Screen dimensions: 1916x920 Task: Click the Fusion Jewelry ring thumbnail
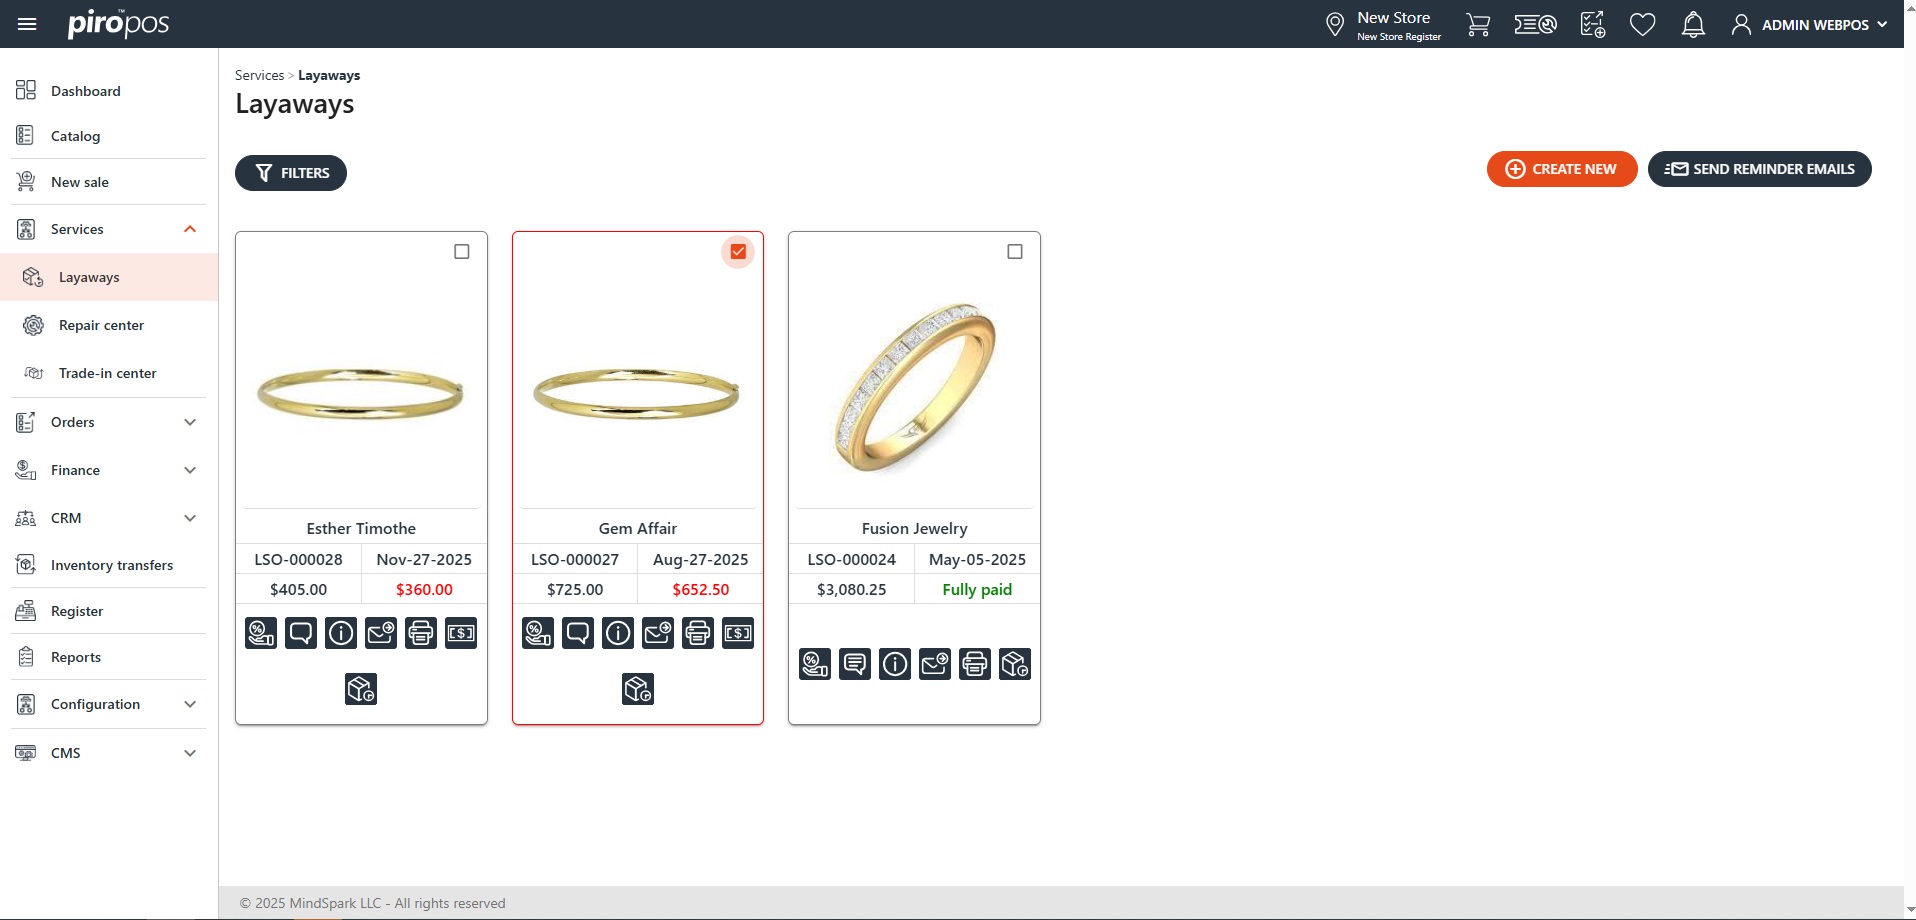pyautogui.click(x=914, y=388)
